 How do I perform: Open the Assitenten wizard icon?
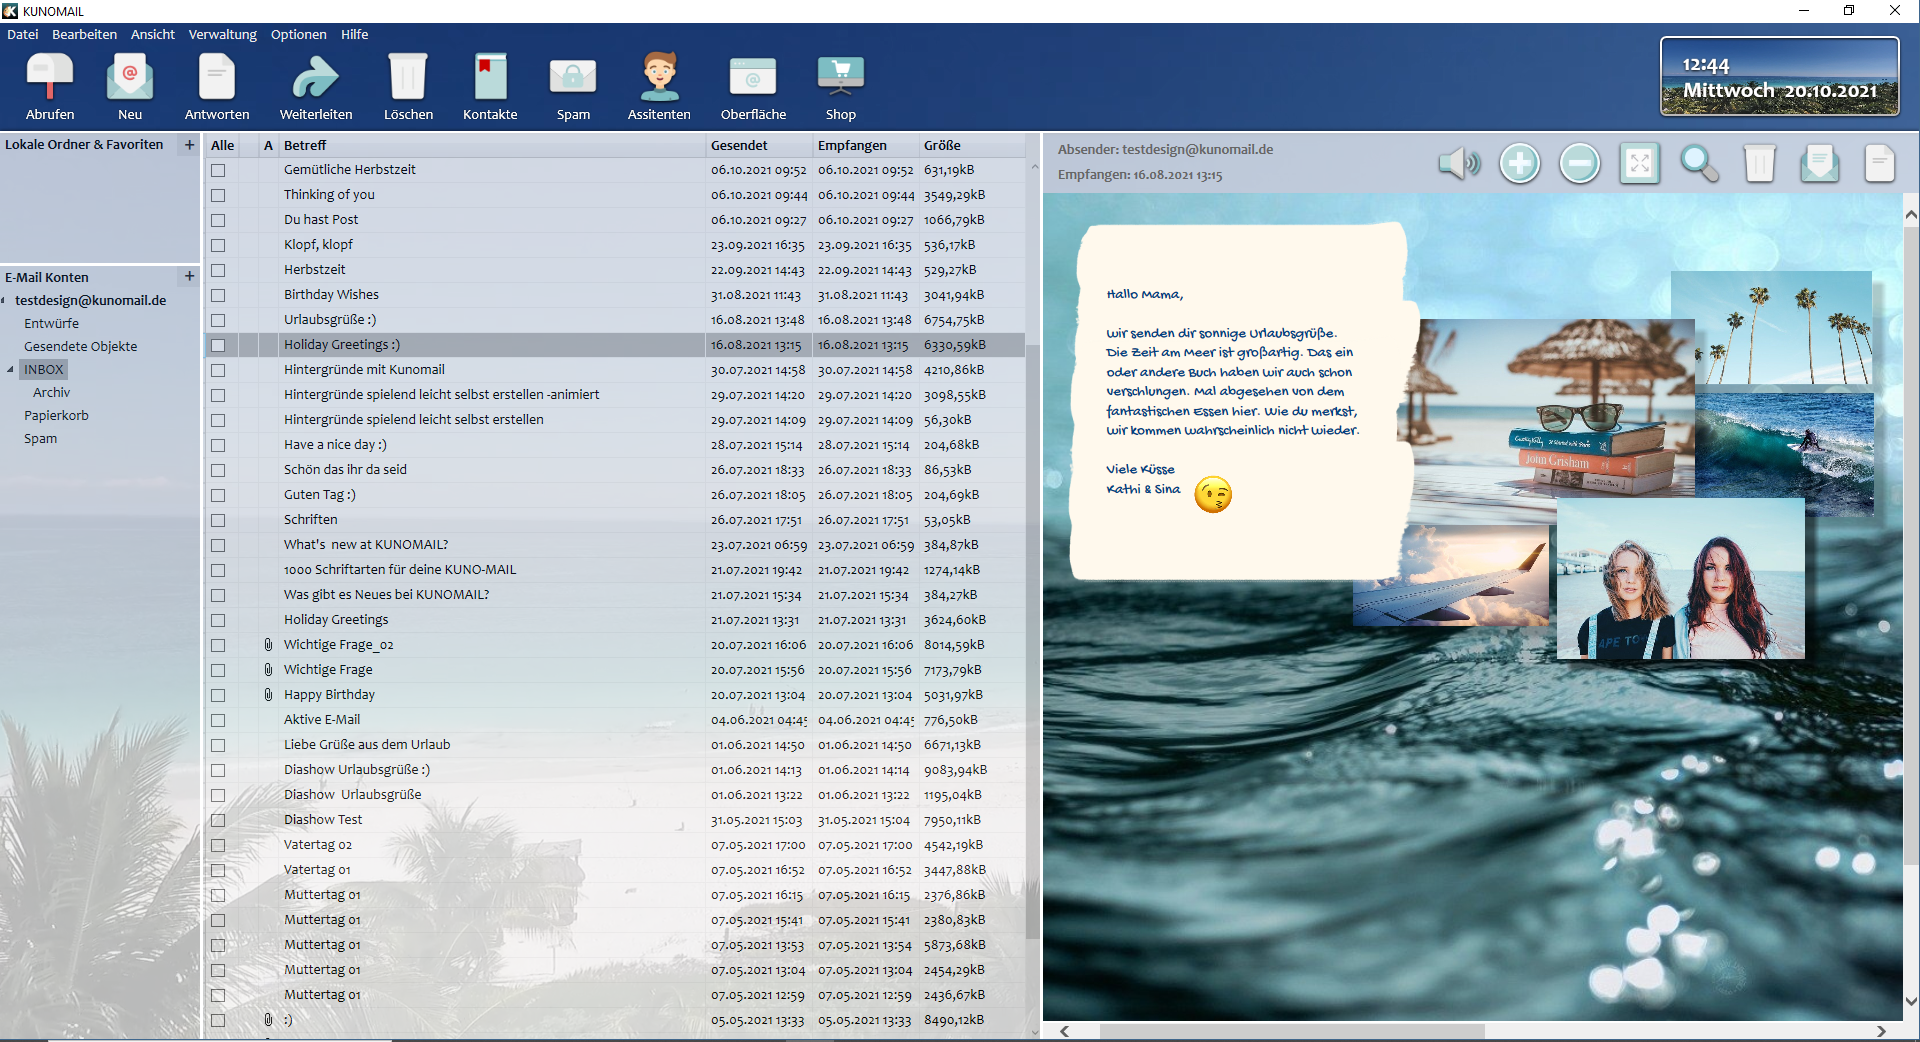659,78
